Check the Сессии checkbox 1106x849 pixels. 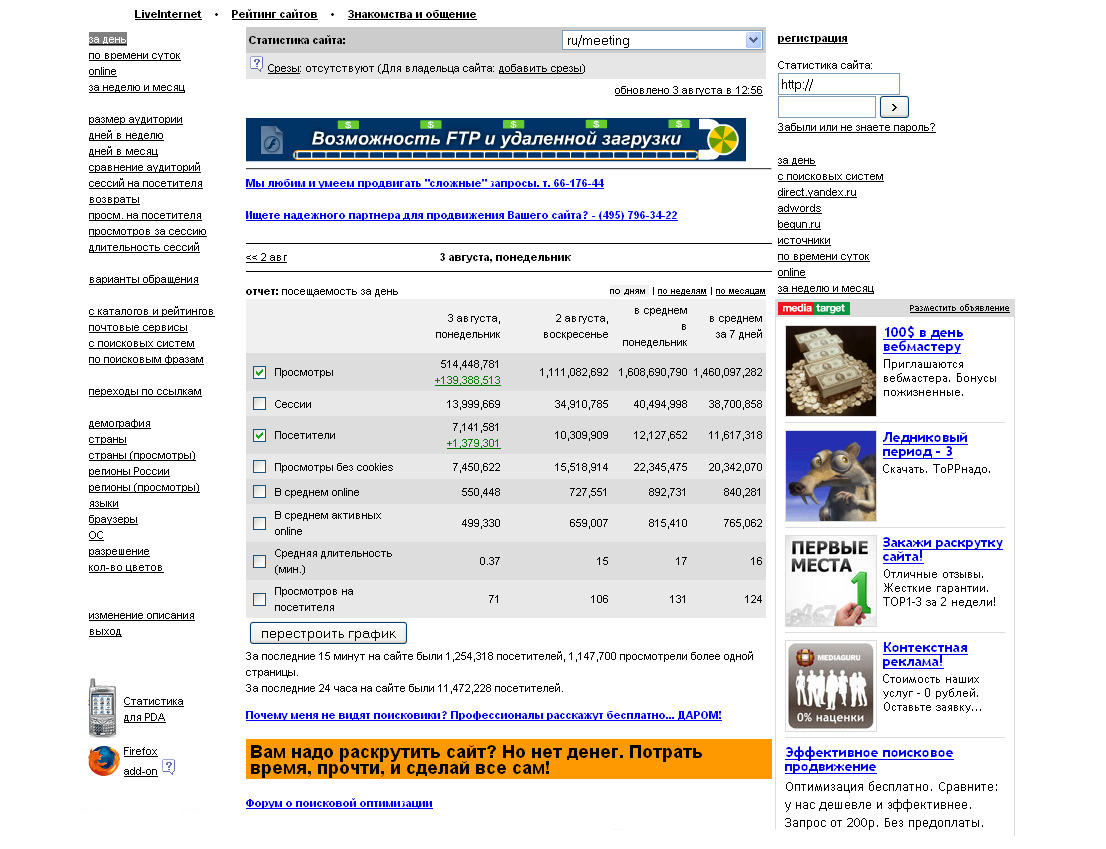pyautogui.click(x=260, y=404)
